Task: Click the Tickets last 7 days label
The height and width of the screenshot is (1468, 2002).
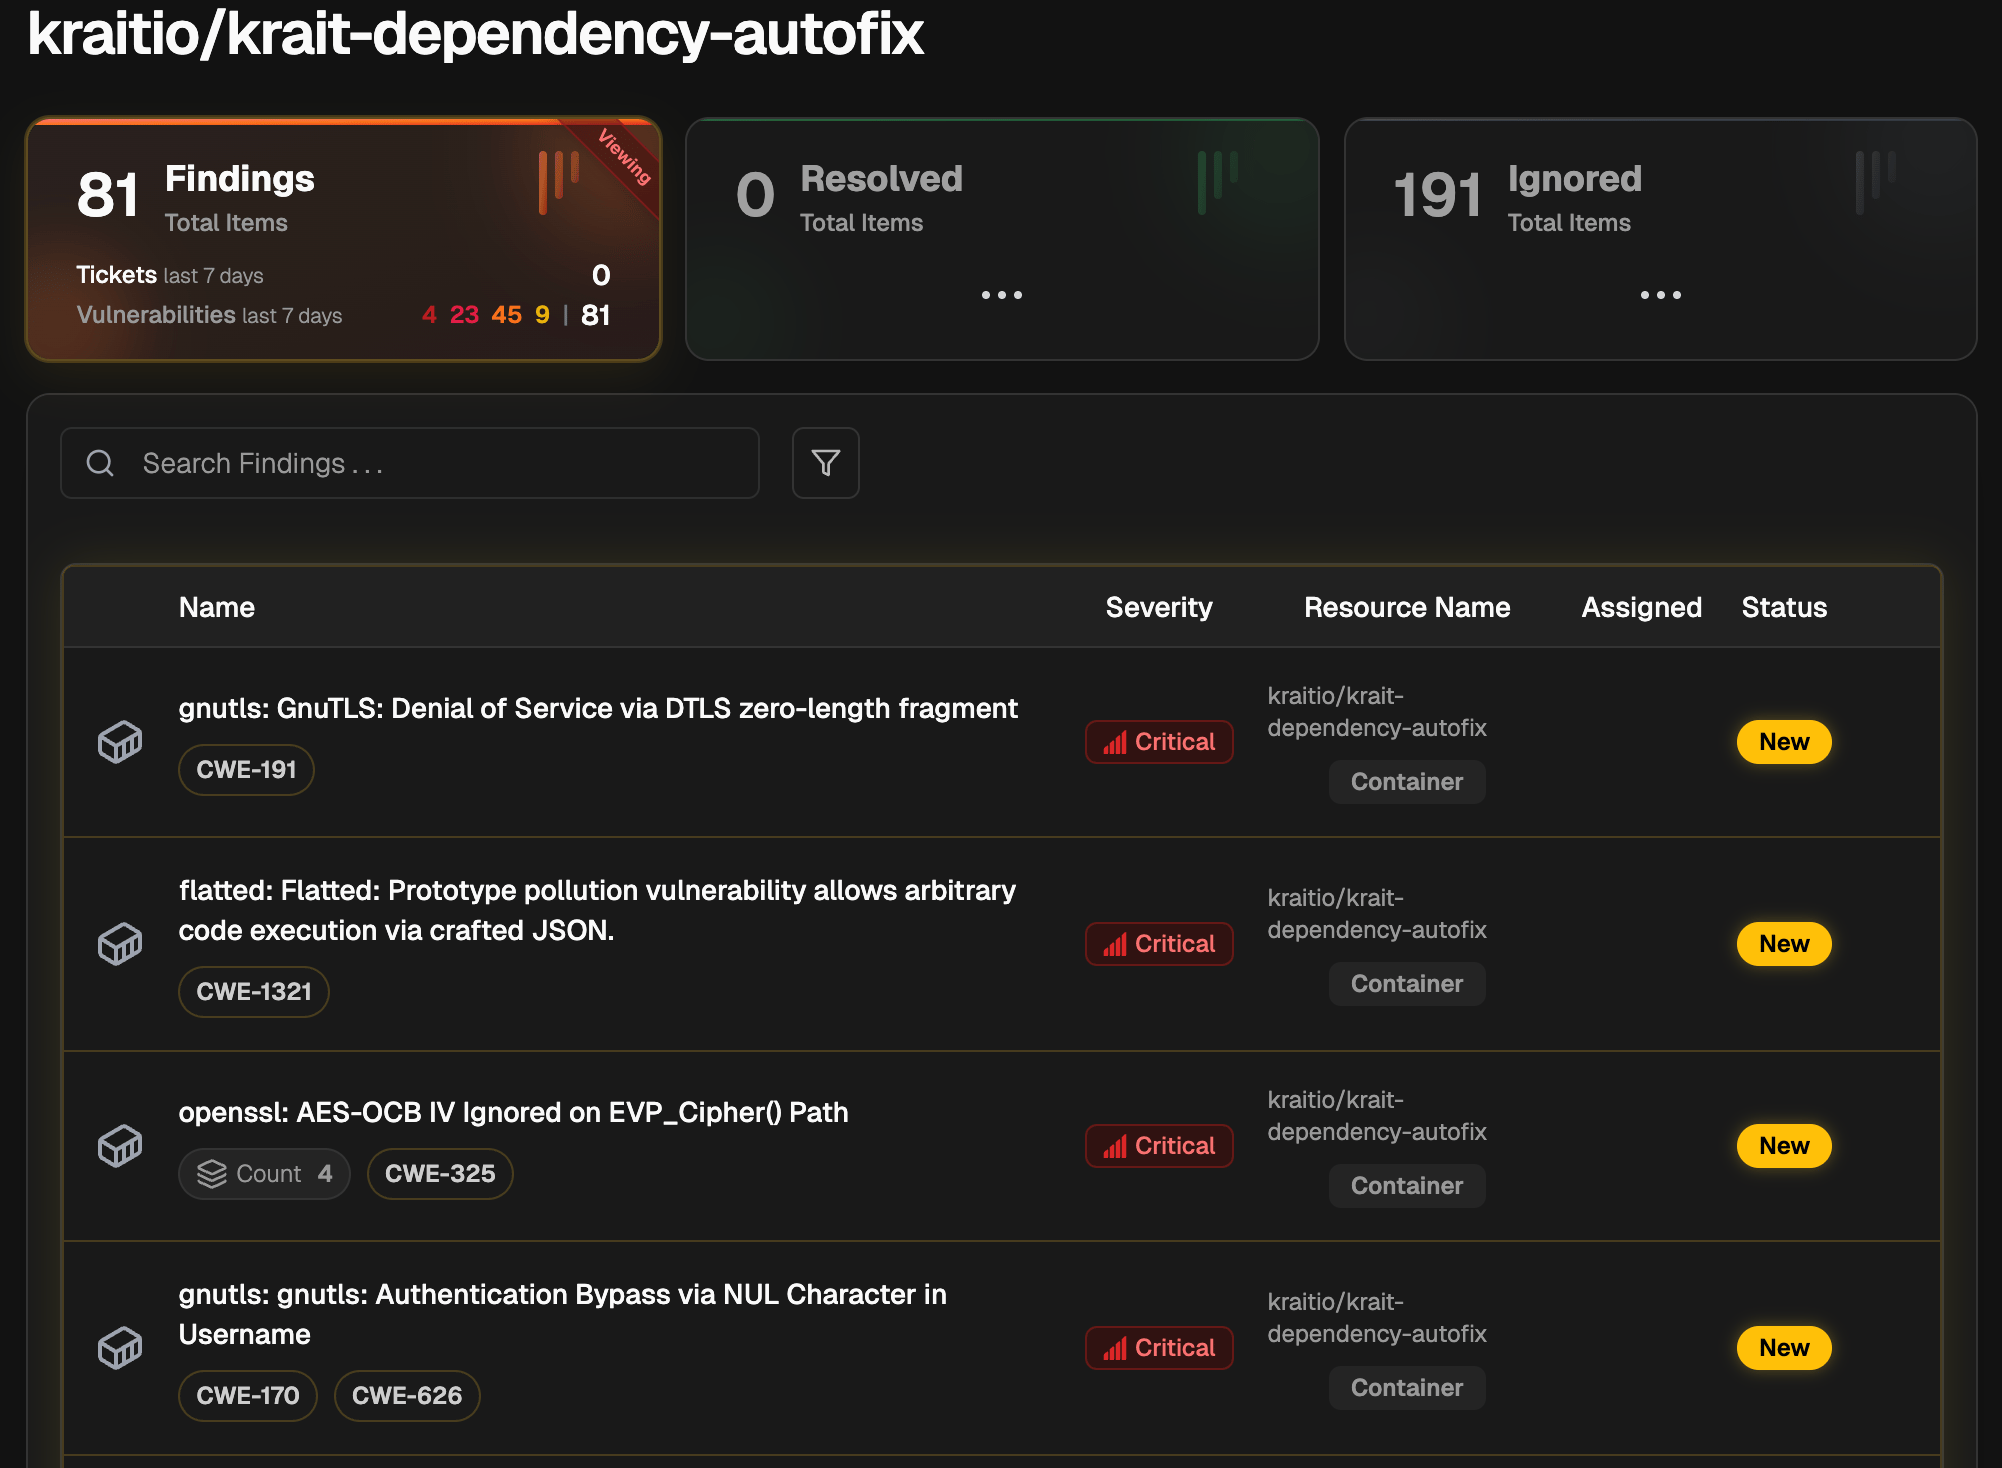Action: [x=170, y=275]
